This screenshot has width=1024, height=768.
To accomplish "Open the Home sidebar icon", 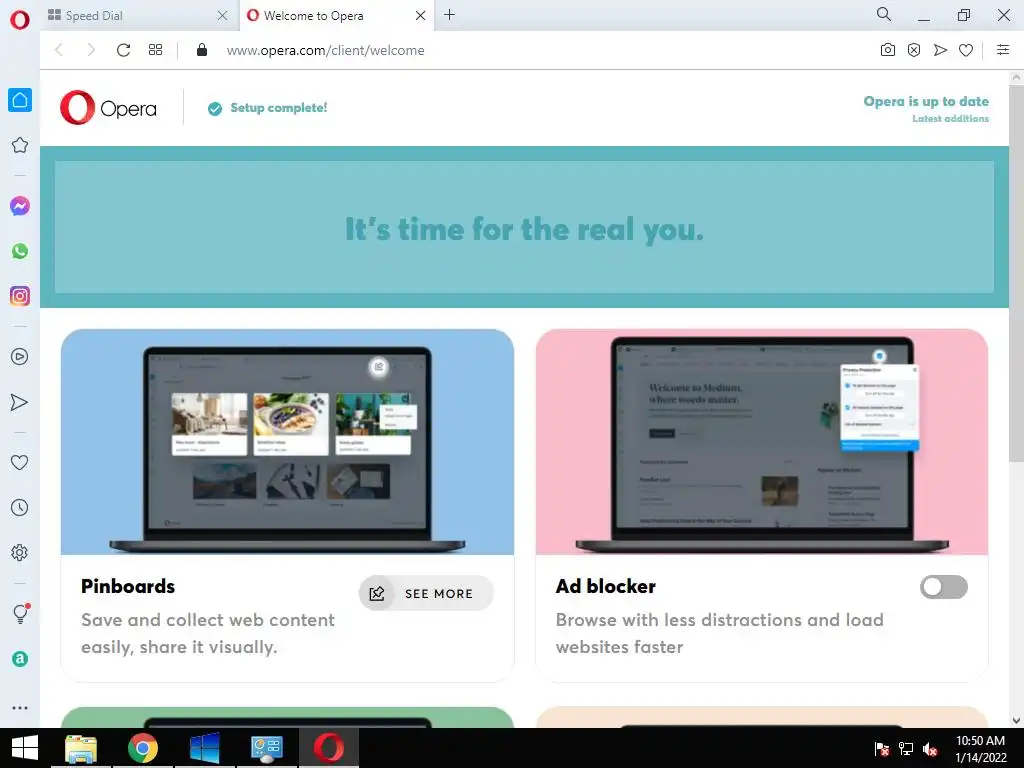I will click(20, 100).
